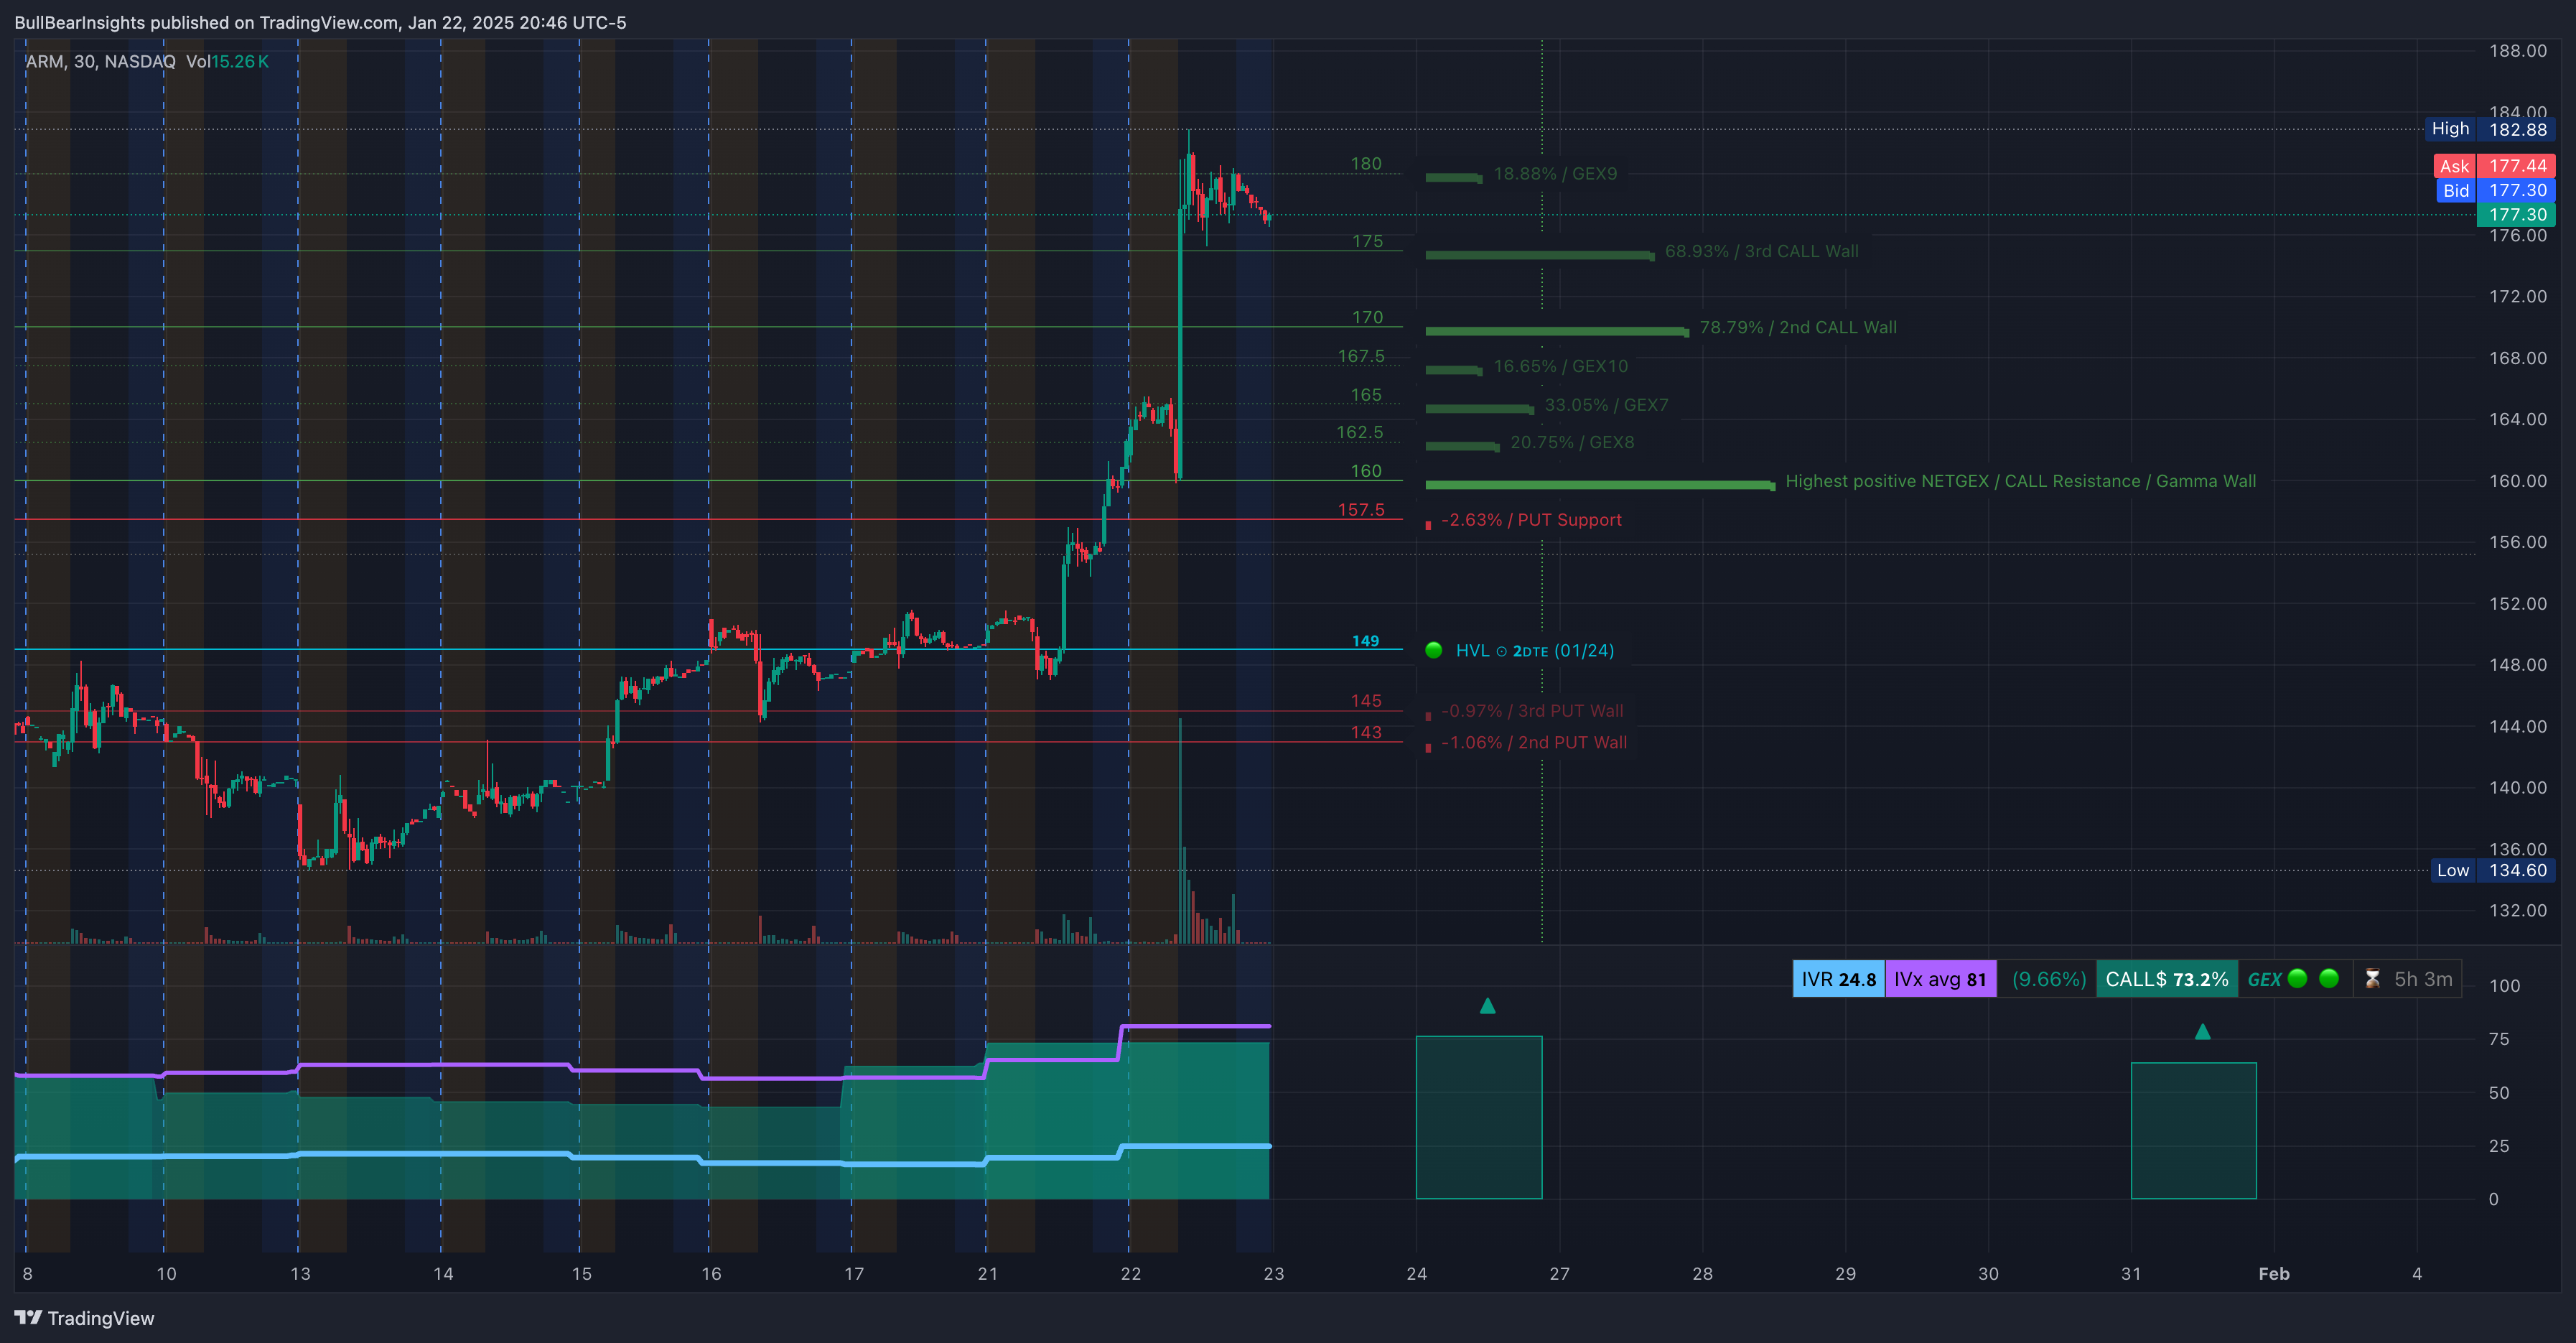Click the HVL 2DTE (01/24) label
The height and width of the screenshot is (1343, 2576).
click(1534, 651)
